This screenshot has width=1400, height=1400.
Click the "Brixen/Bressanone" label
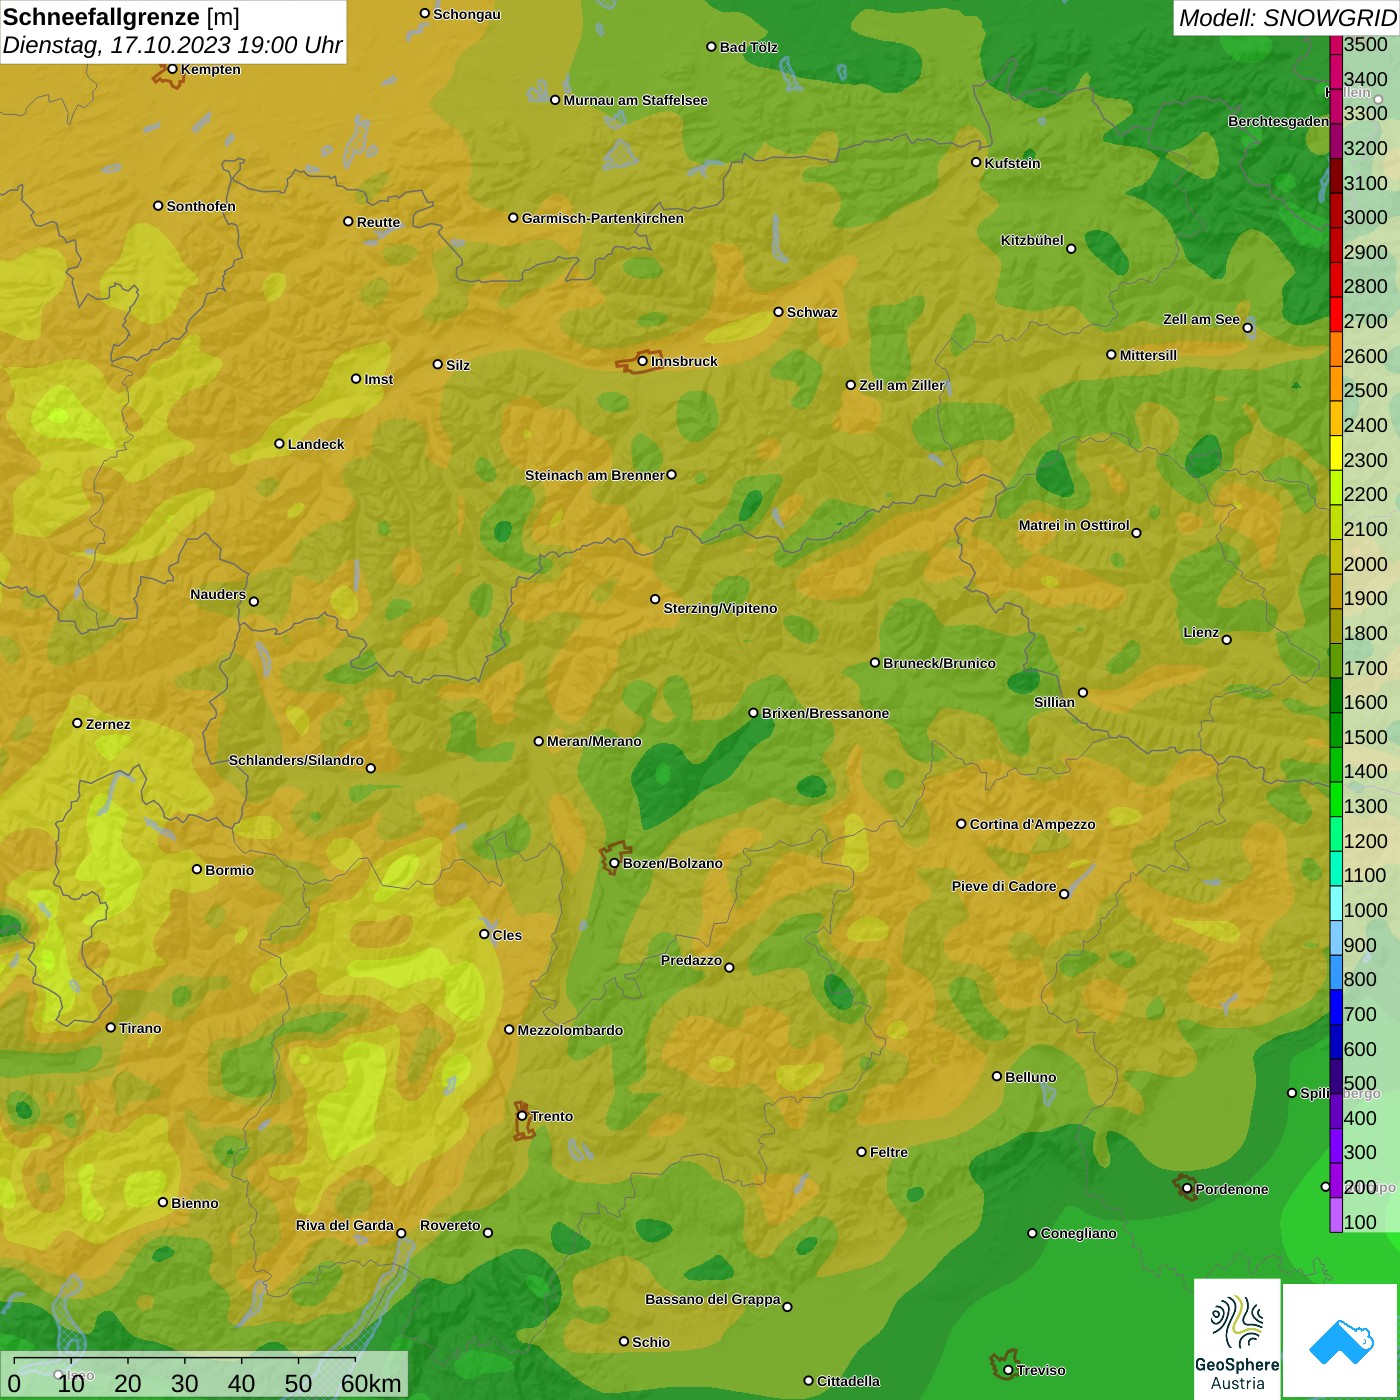coord(826,713)
